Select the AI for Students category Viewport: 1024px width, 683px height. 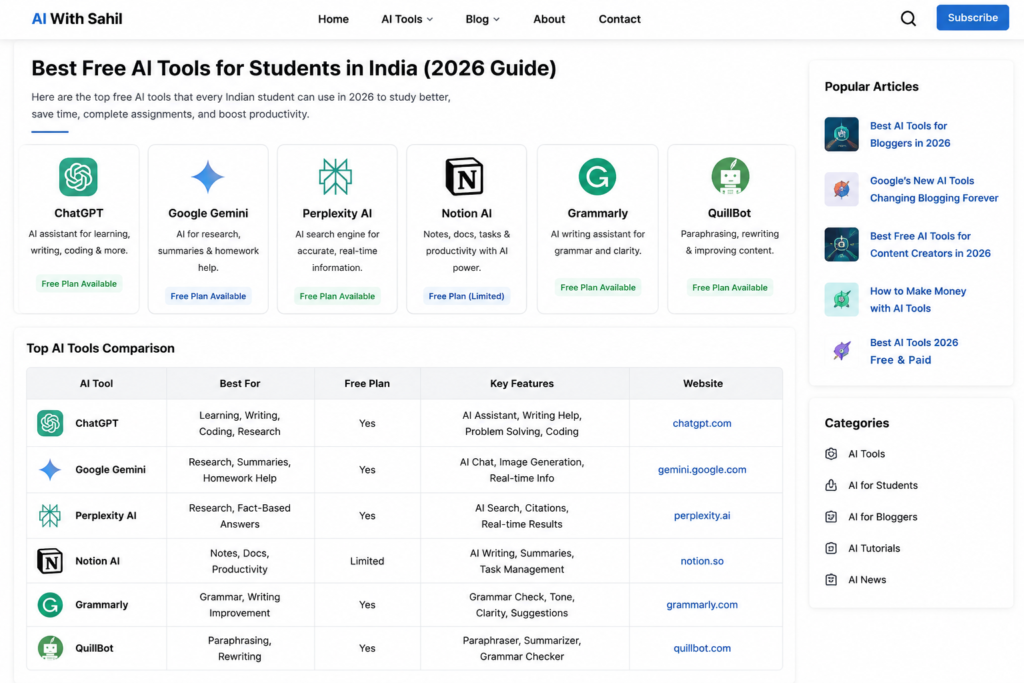click(x=882, y=485)
